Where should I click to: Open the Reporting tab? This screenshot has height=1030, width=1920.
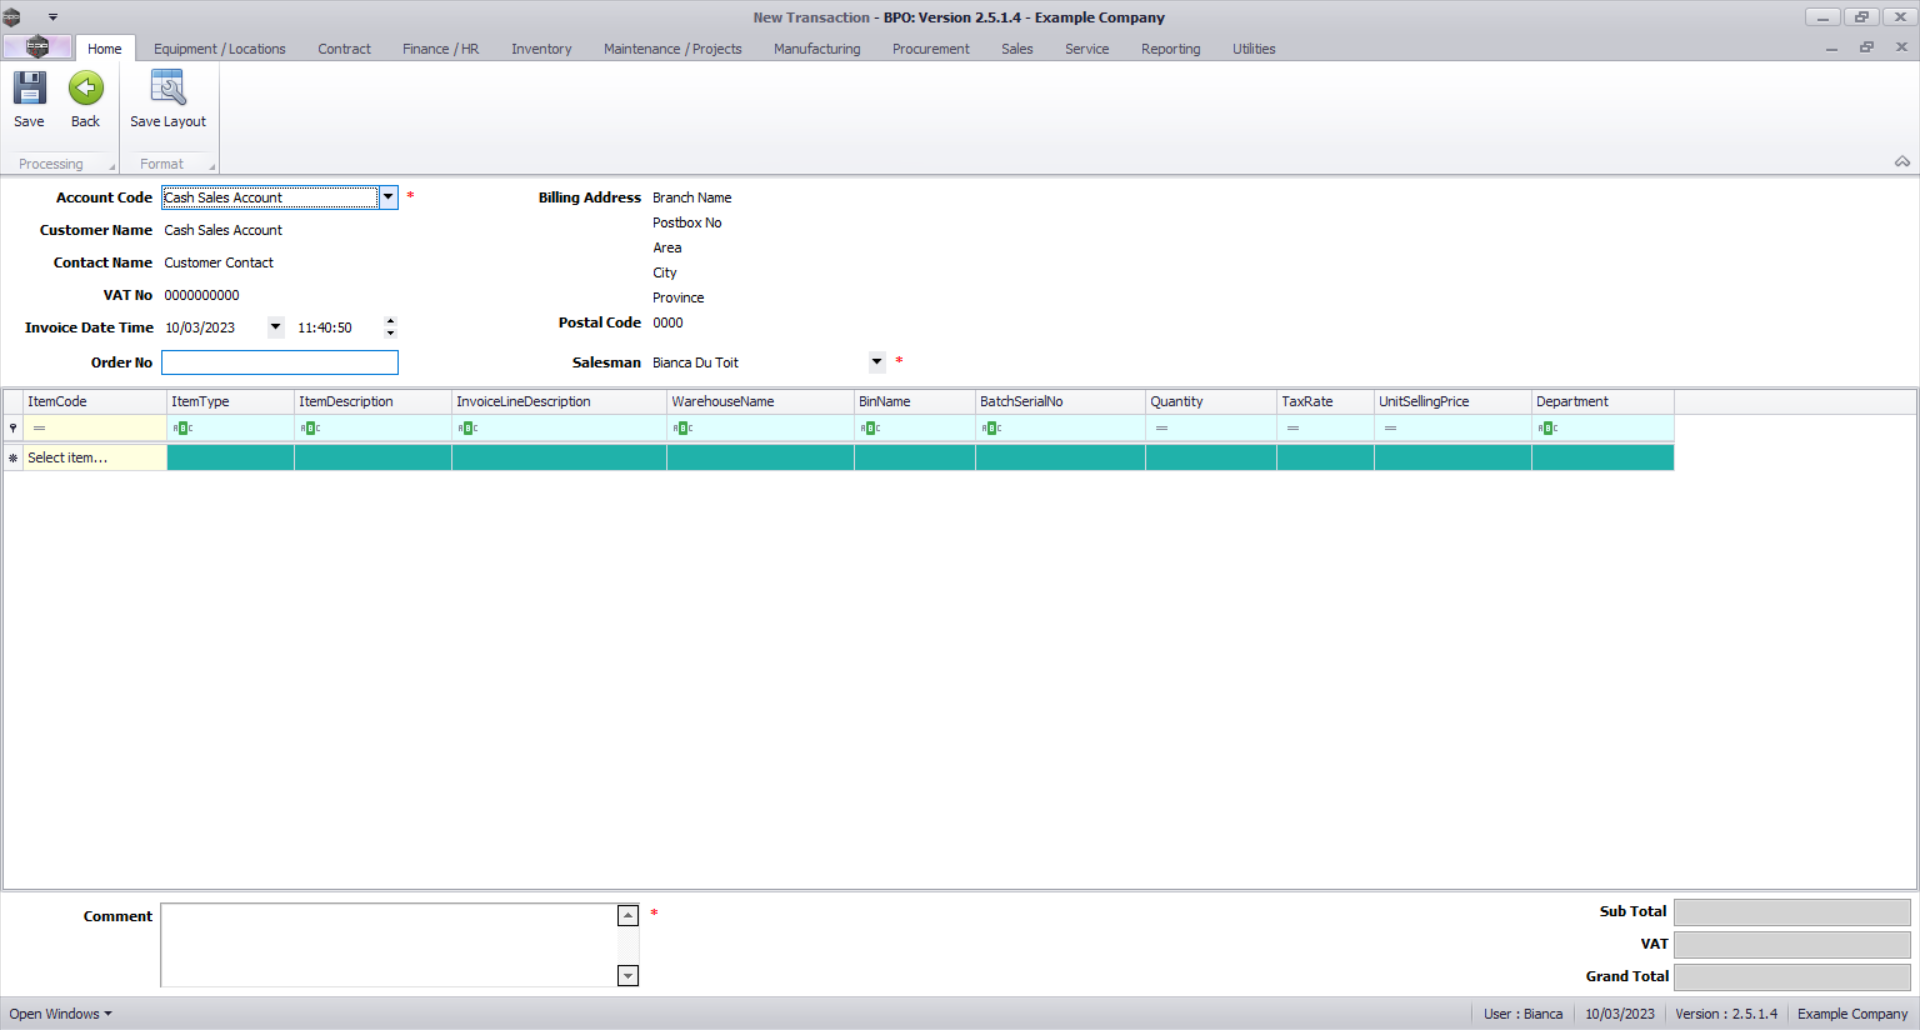1171,48
